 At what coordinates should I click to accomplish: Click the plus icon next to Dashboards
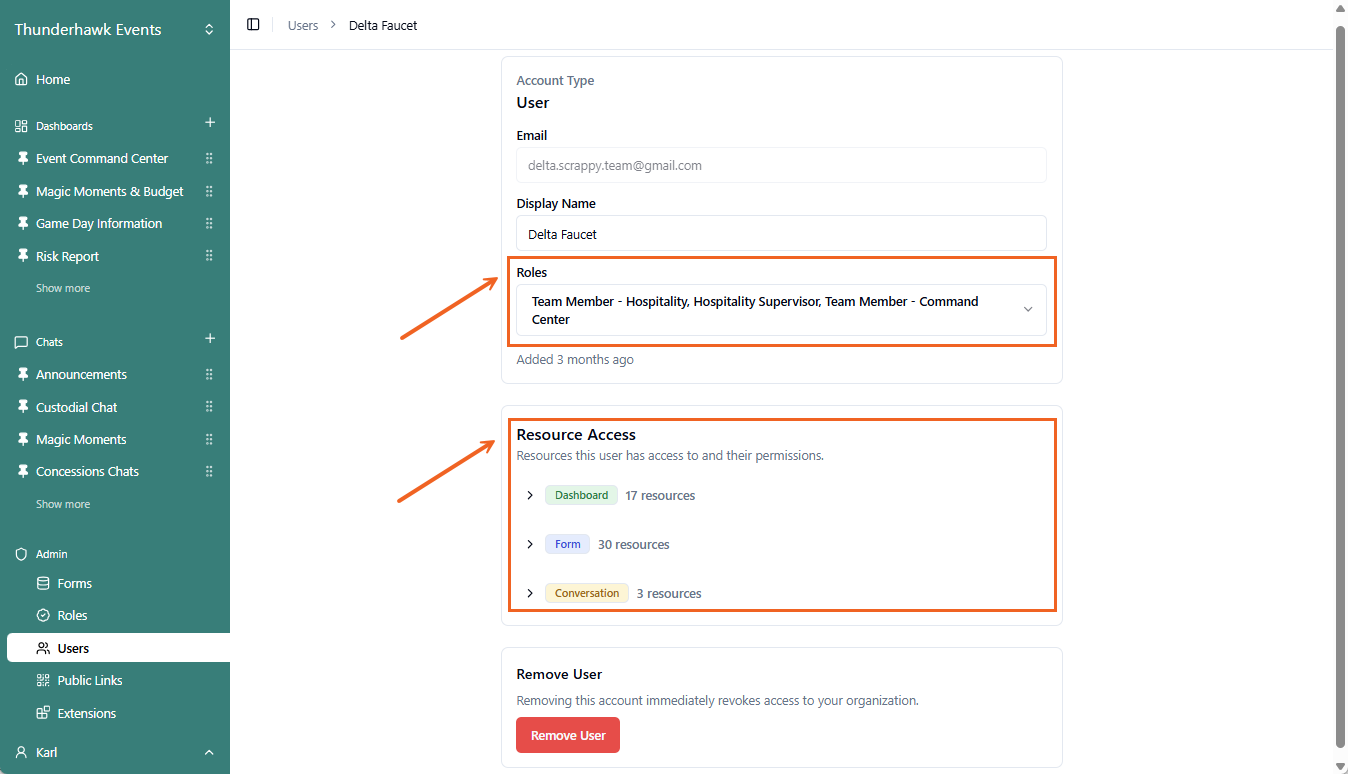click(x=210, y=123)
